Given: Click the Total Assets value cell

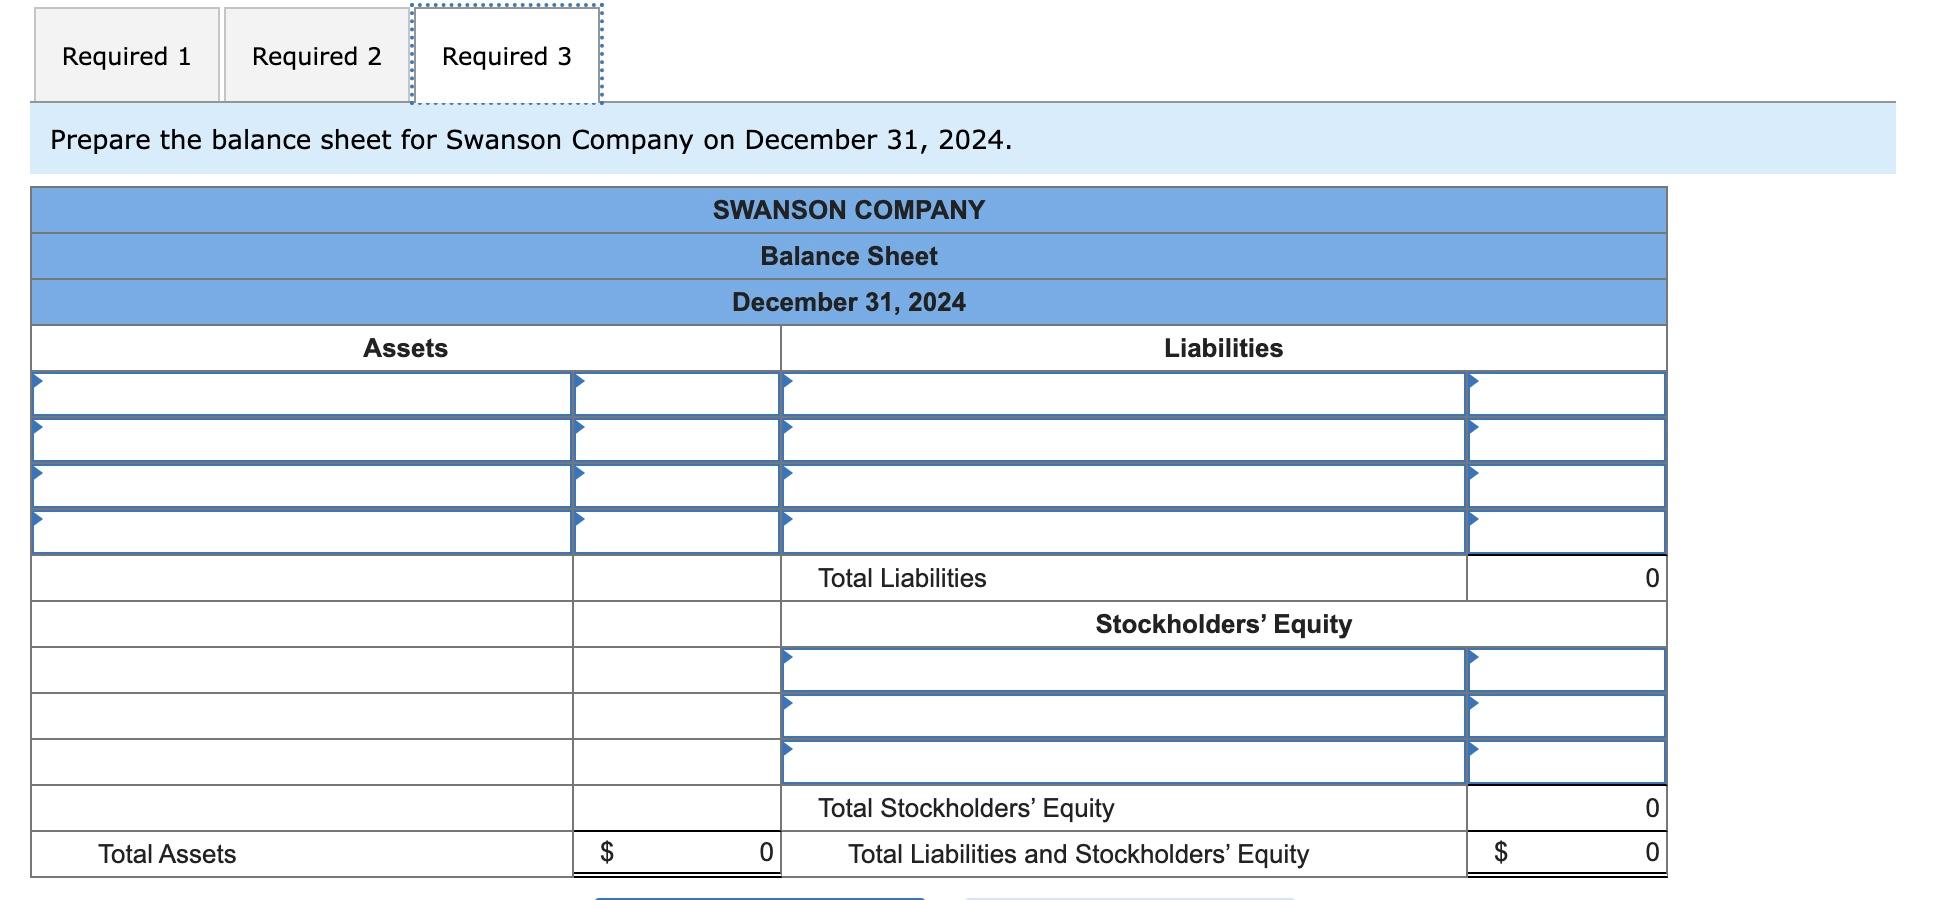Looking at the screenshot, I should click(x=676, y=853).
